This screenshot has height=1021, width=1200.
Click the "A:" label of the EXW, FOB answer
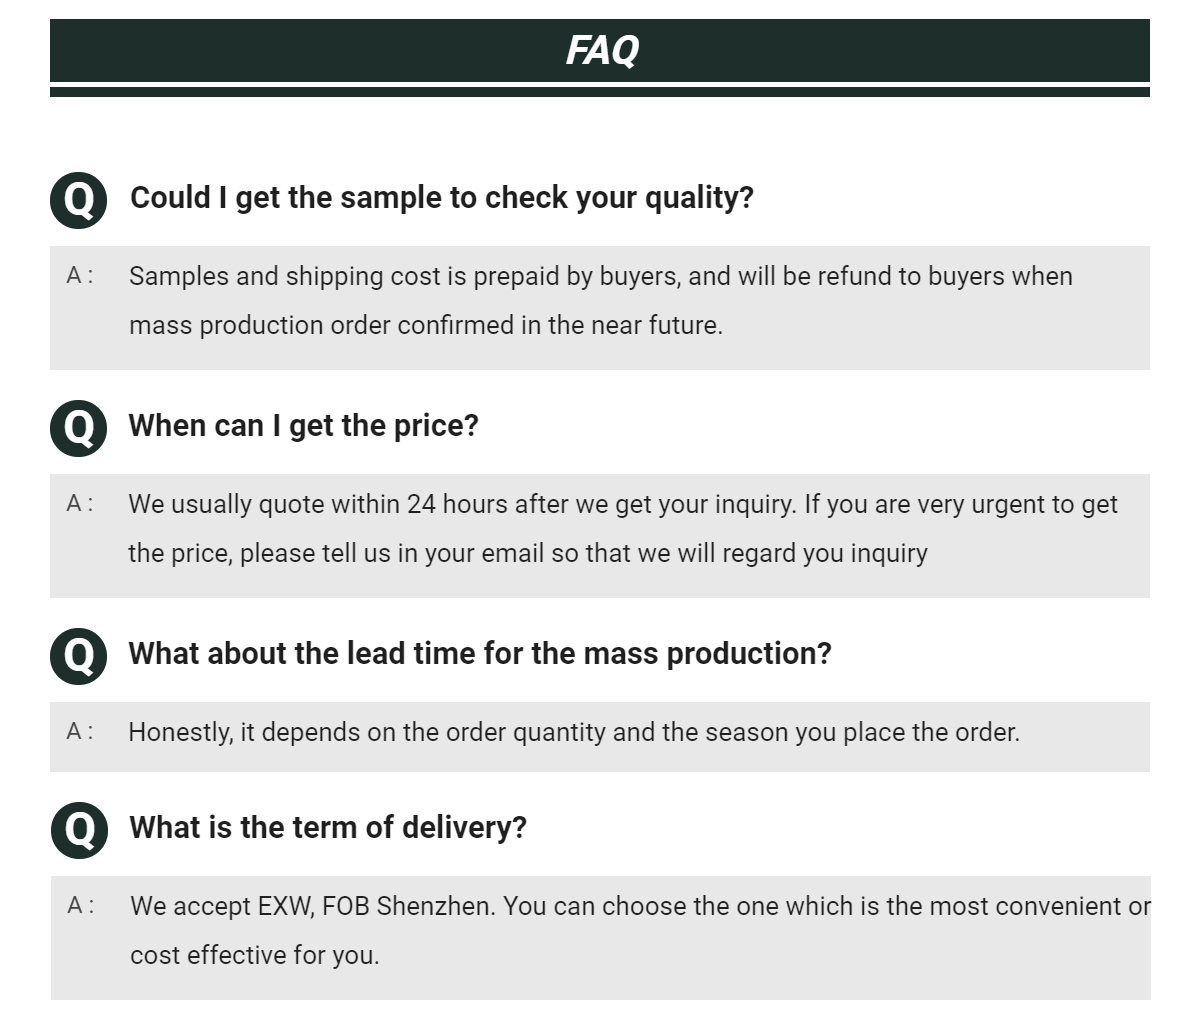pyautogui.click(x=81, y=906)
